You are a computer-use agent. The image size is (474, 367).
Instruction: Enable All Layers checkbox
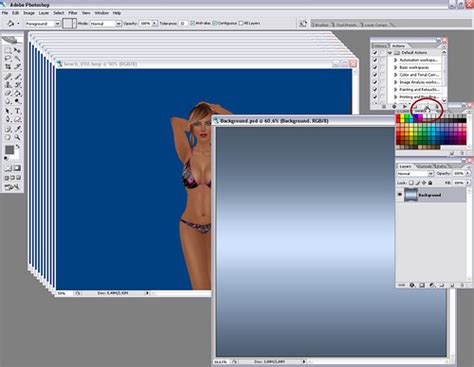241,23
